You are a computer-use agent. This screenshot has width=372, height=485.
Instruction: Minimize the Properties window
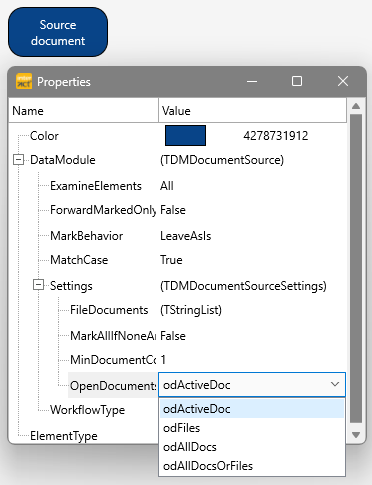click(252, 81)
